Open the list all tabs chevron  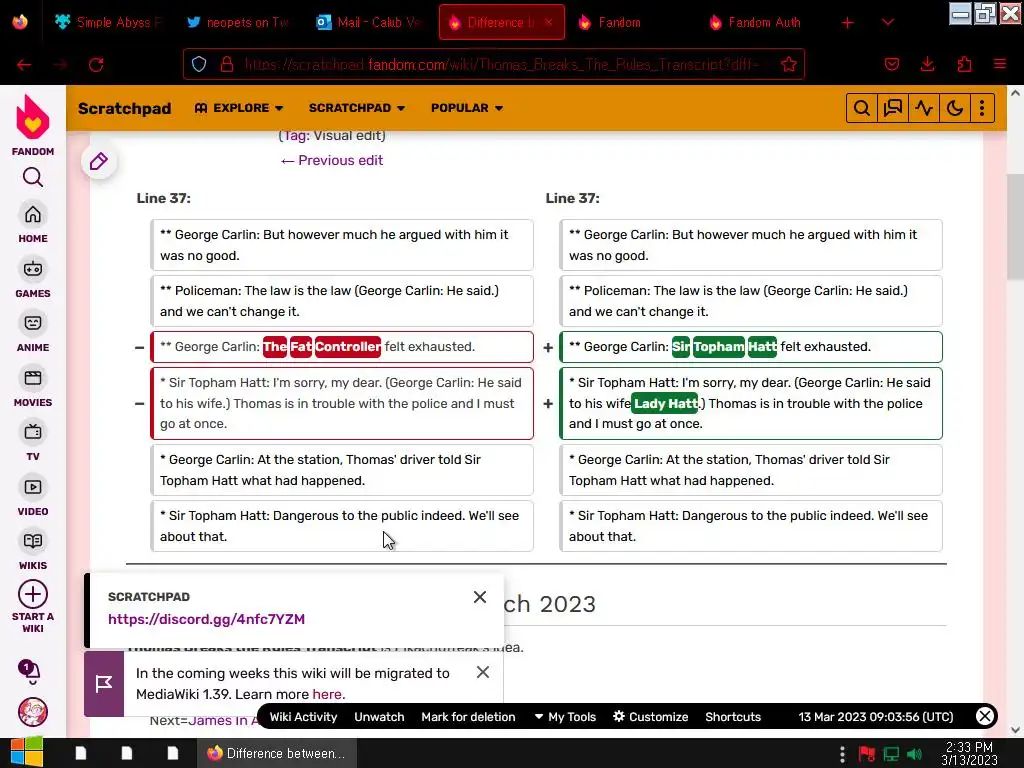click(x=888, y=22)
